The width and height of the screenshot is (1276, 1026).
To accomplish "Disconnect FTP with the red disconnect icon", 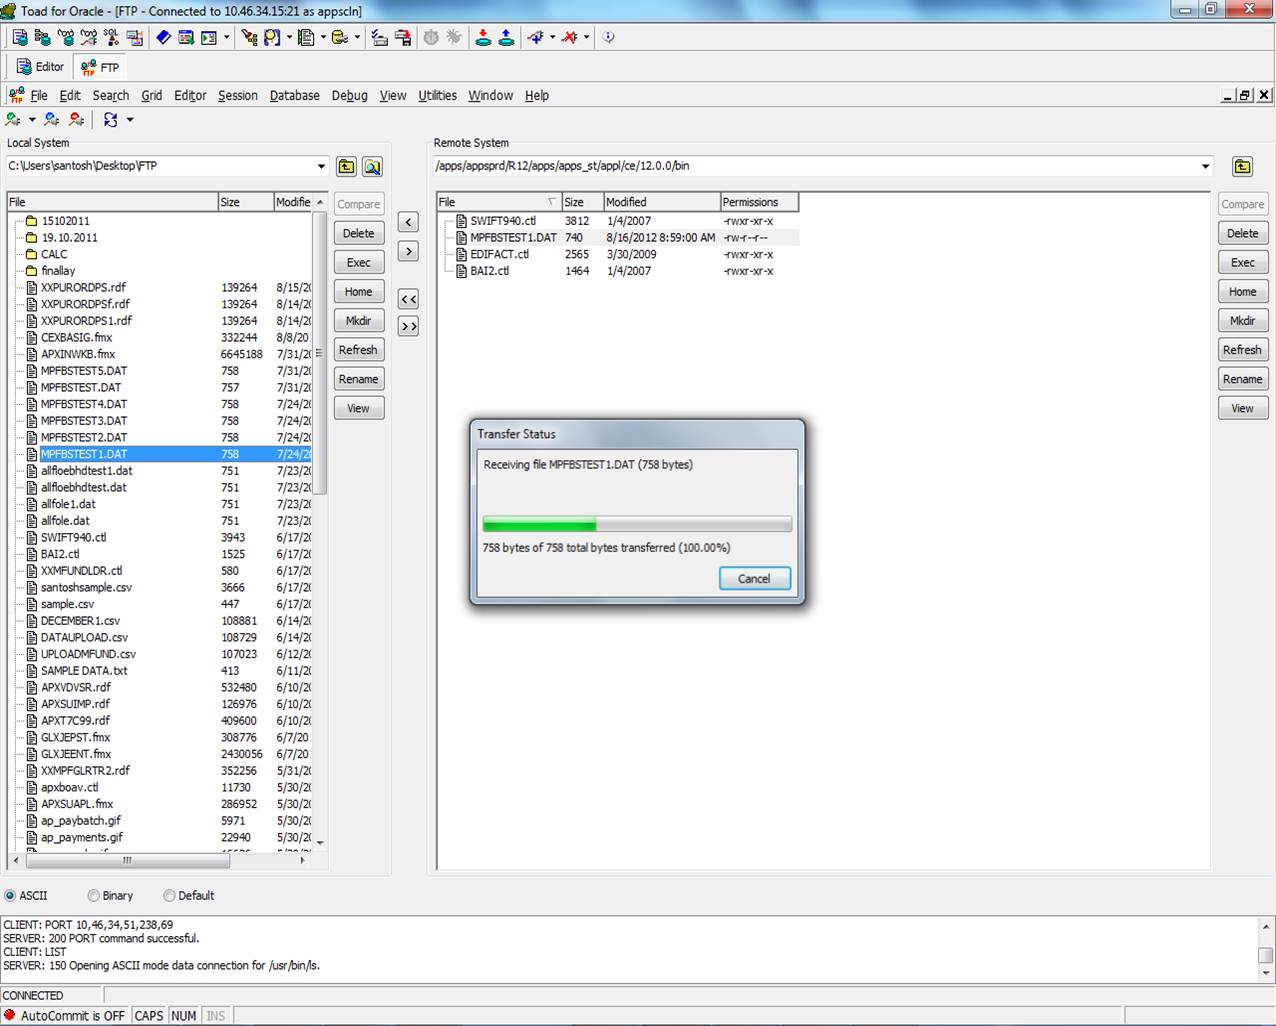I will 74,119.
